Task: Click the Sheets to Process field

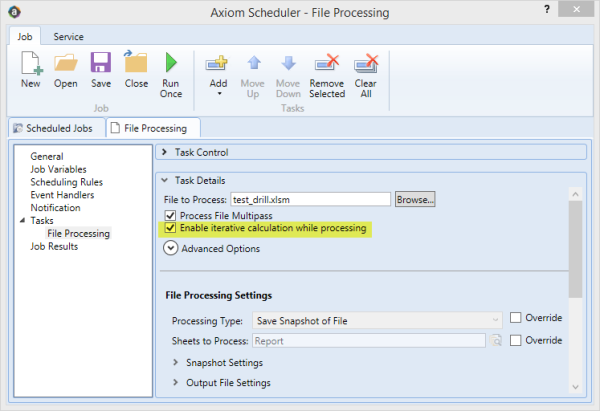Action: 369,340
